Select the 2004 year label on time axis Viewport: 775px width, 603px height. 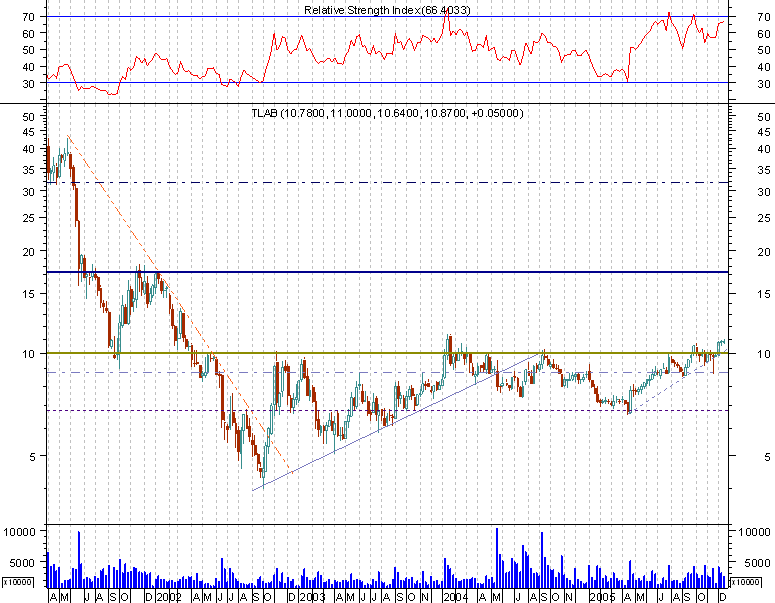(x=455, y=597)
